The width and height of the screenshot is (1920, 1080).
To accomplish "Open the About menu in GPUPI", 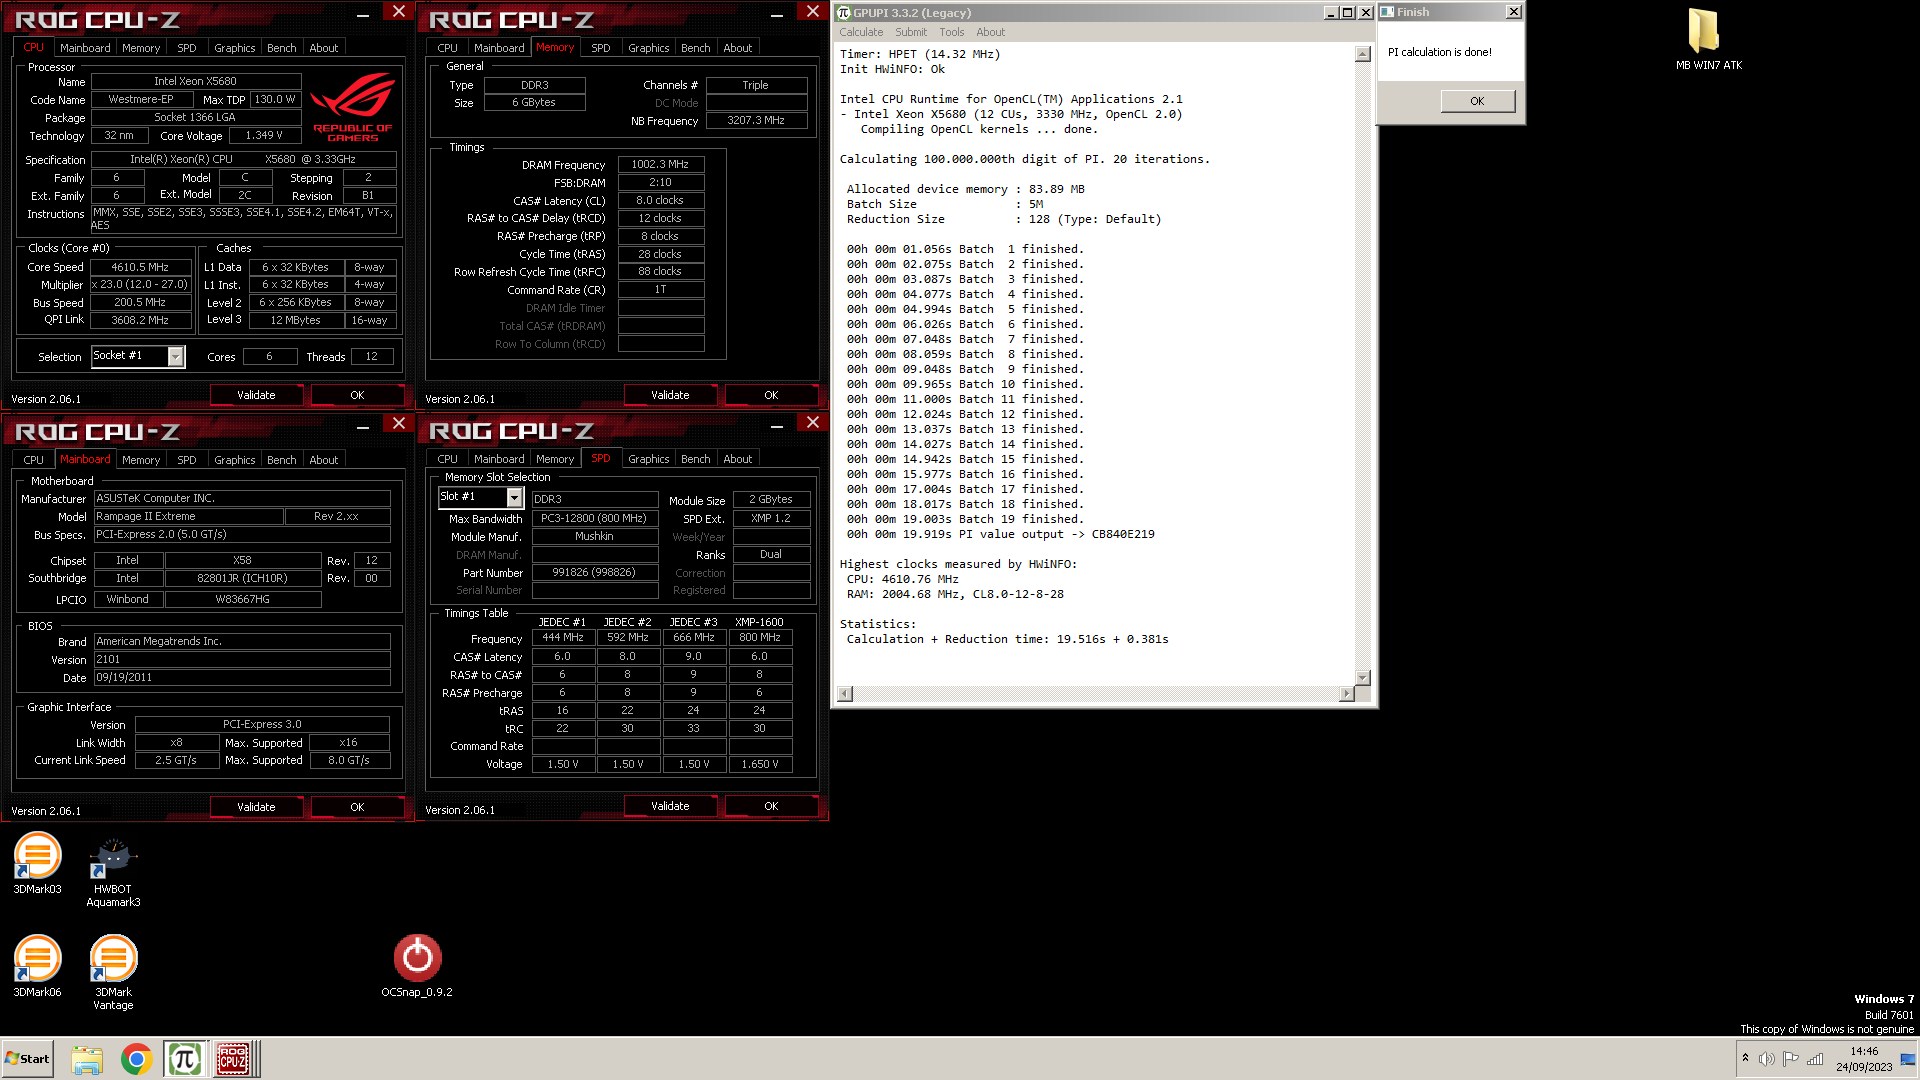I will point(990,32).
